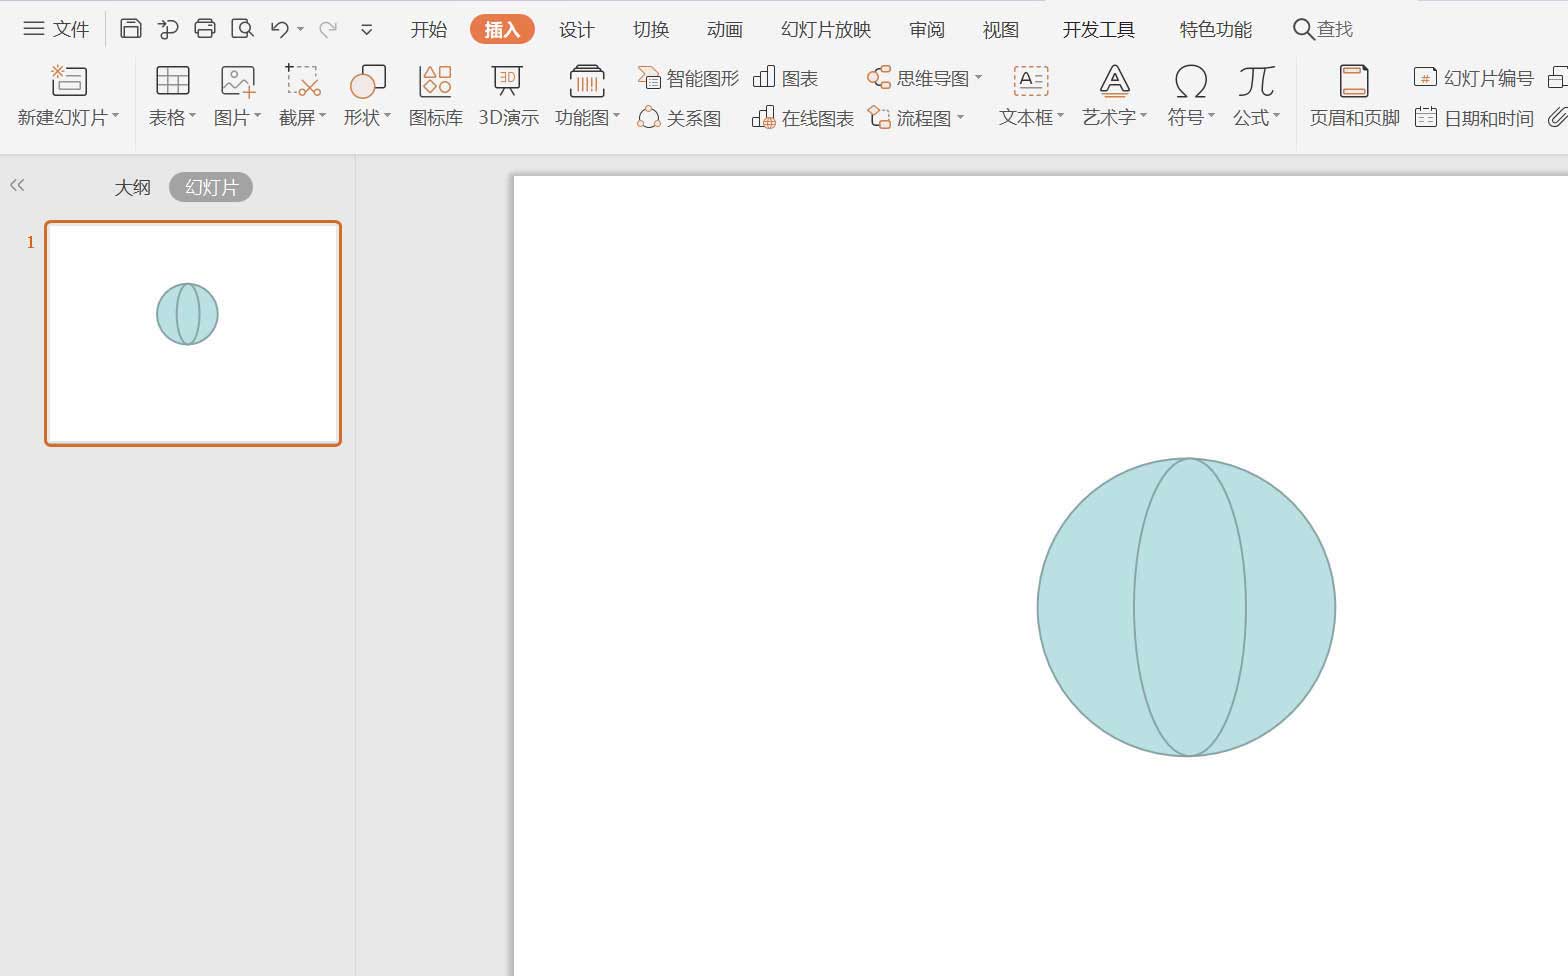
Task: Click the Save icon in quick access toolbar
Action: coord(130,29)
